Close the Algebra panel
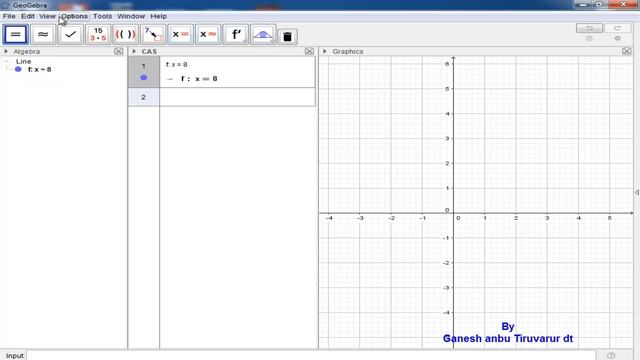 point(118,51)
